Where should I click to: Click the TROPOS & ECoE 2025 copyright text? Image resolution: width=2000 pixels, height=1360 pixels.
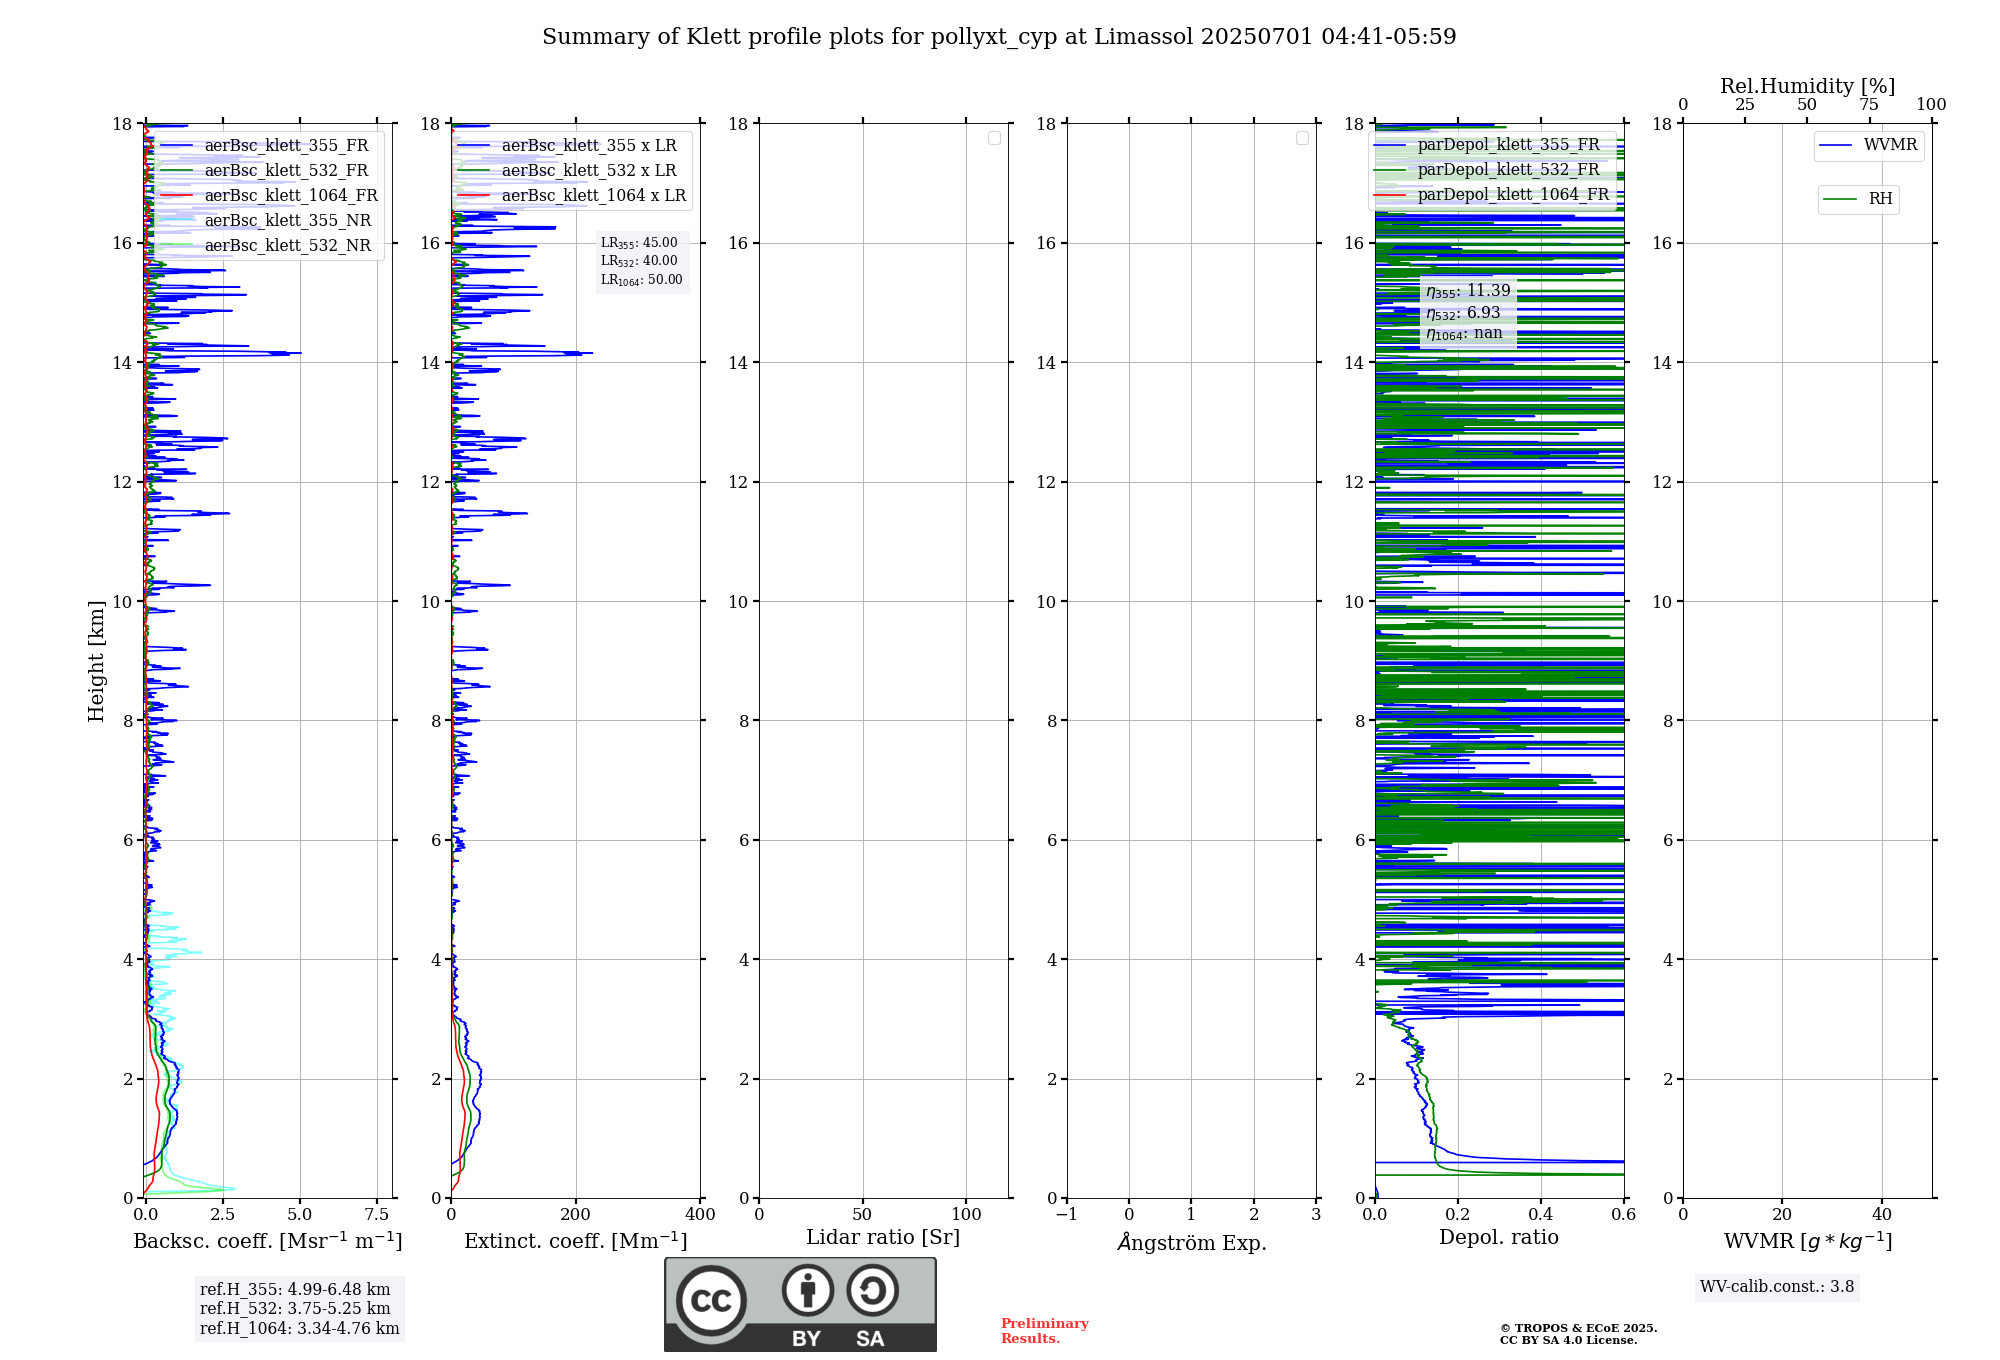1579,1328
